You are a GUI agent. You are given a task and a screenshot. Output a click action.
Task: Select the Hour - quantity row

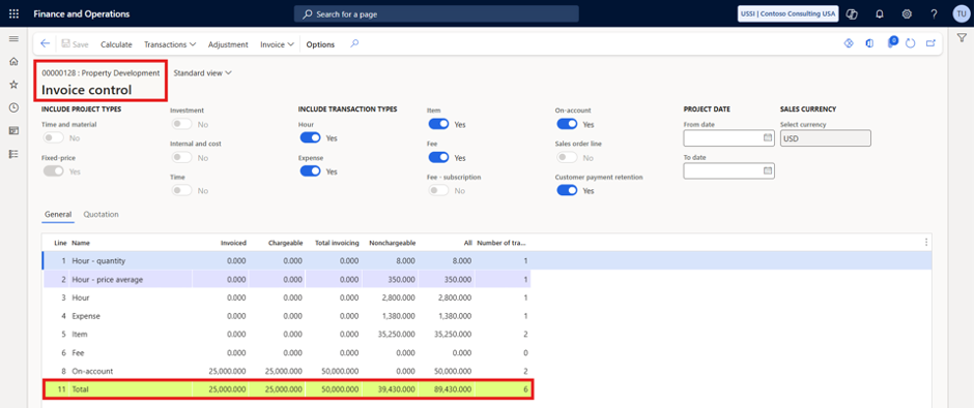click(x=487, y=261)
